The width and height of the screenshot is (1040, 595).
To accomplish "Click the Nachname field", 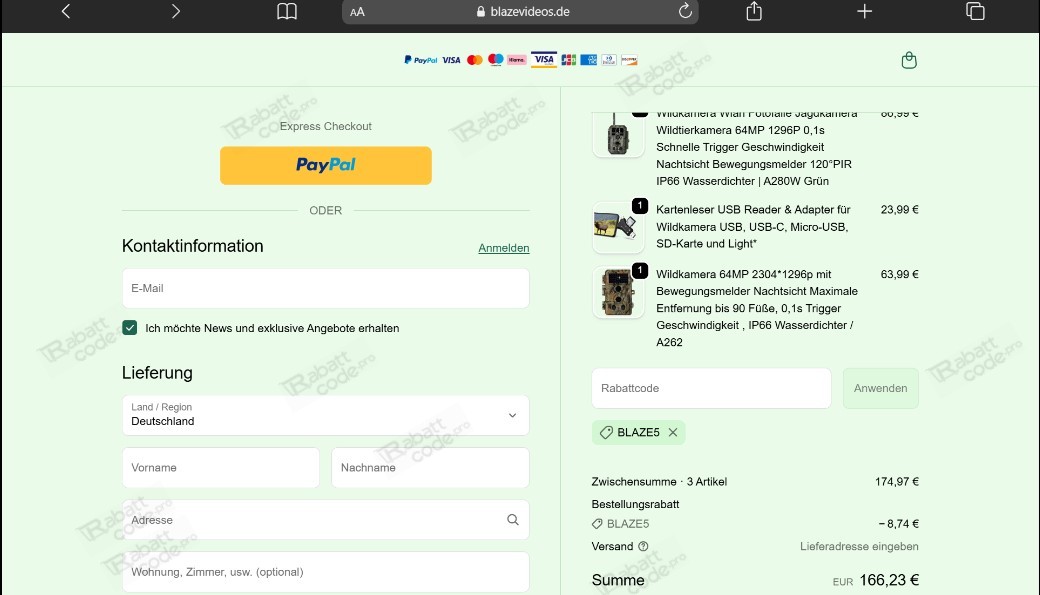I will tap(430, 468).
